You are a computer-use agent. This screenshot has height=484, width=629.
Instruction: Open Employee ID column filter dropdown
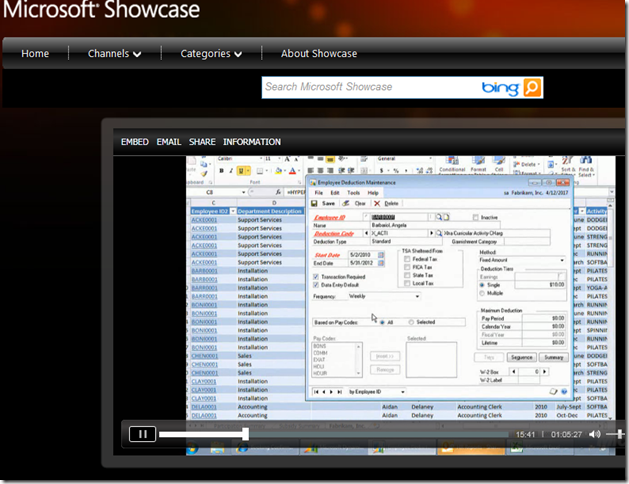[233, 211]
